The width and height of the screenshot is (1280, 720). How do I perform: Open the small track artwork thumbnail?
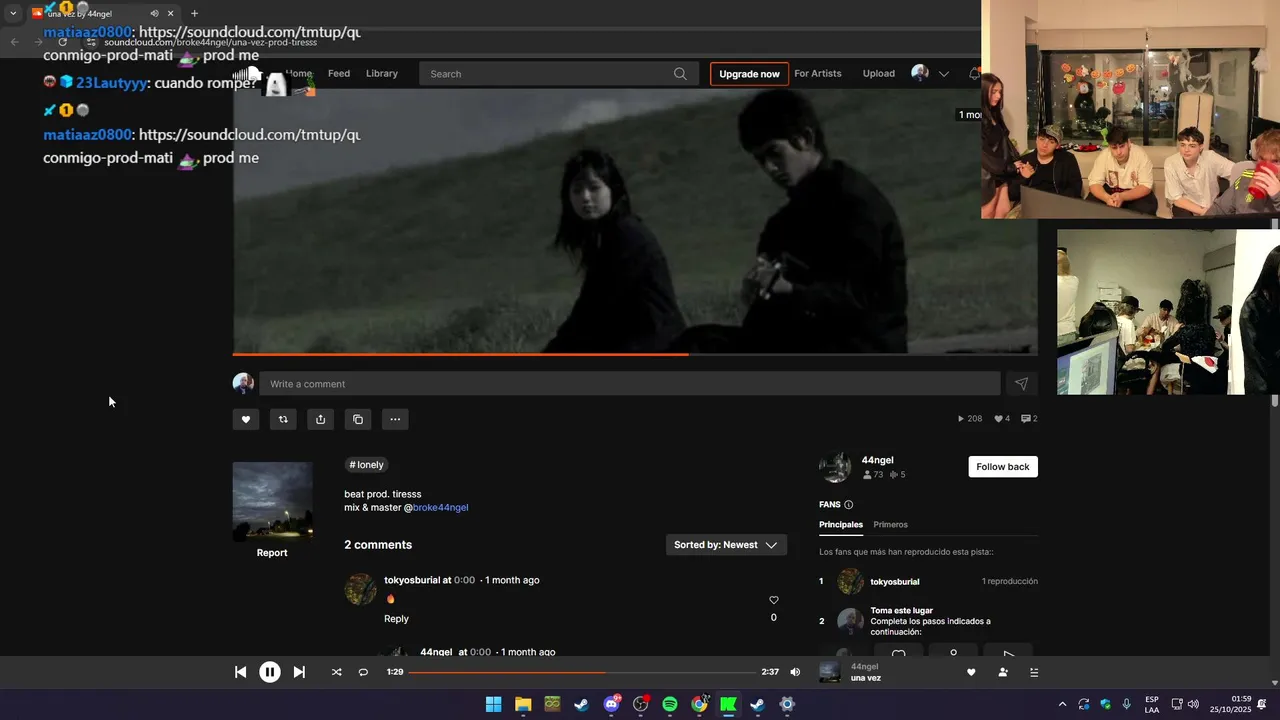click(273, 502)
